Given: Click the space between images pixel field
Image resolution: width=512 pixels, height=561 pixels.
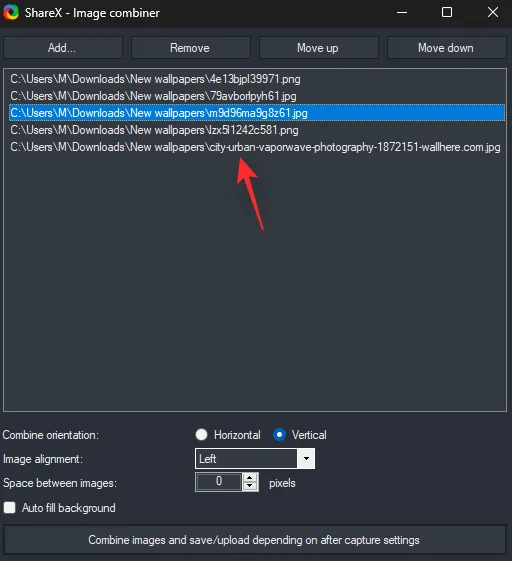Looking at the screenshot, I should pos(219,482).
